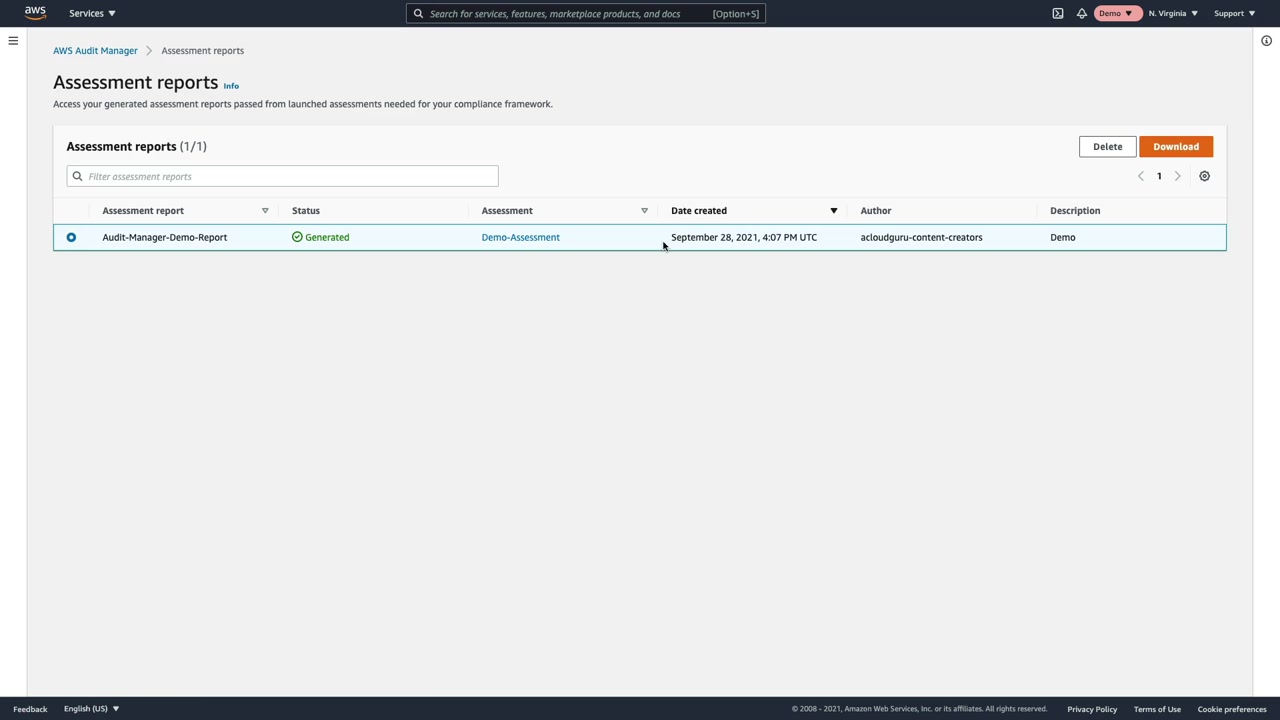Open the left navigation hamburger menu
Screen dimensions: 1280x720
(x=13, y=41)
